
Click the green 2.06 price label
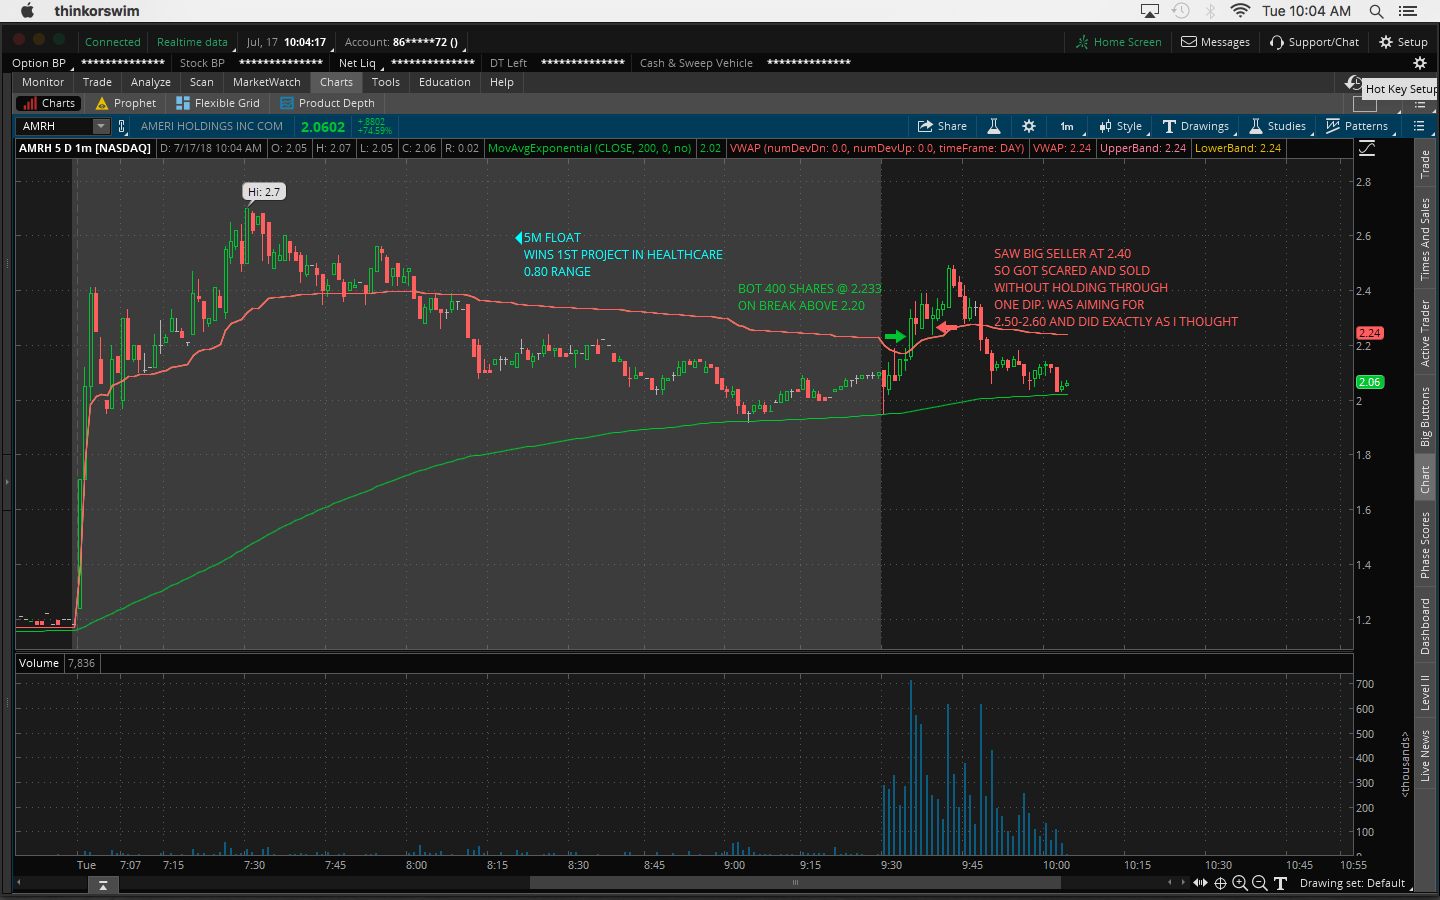pyautogui.click(x=1369, y=382)
